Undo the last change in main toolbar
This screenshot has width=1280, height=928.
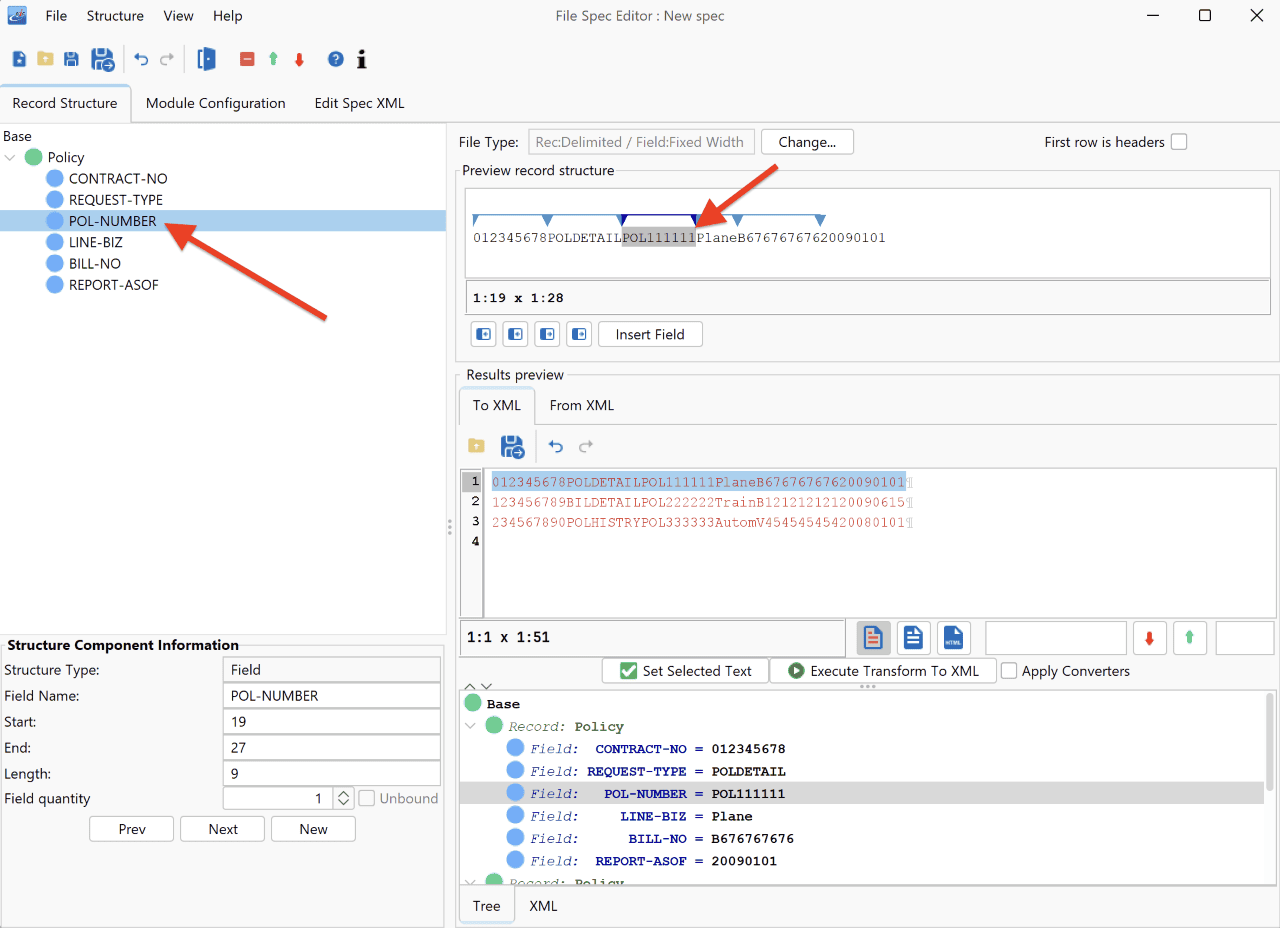point(141,59)
